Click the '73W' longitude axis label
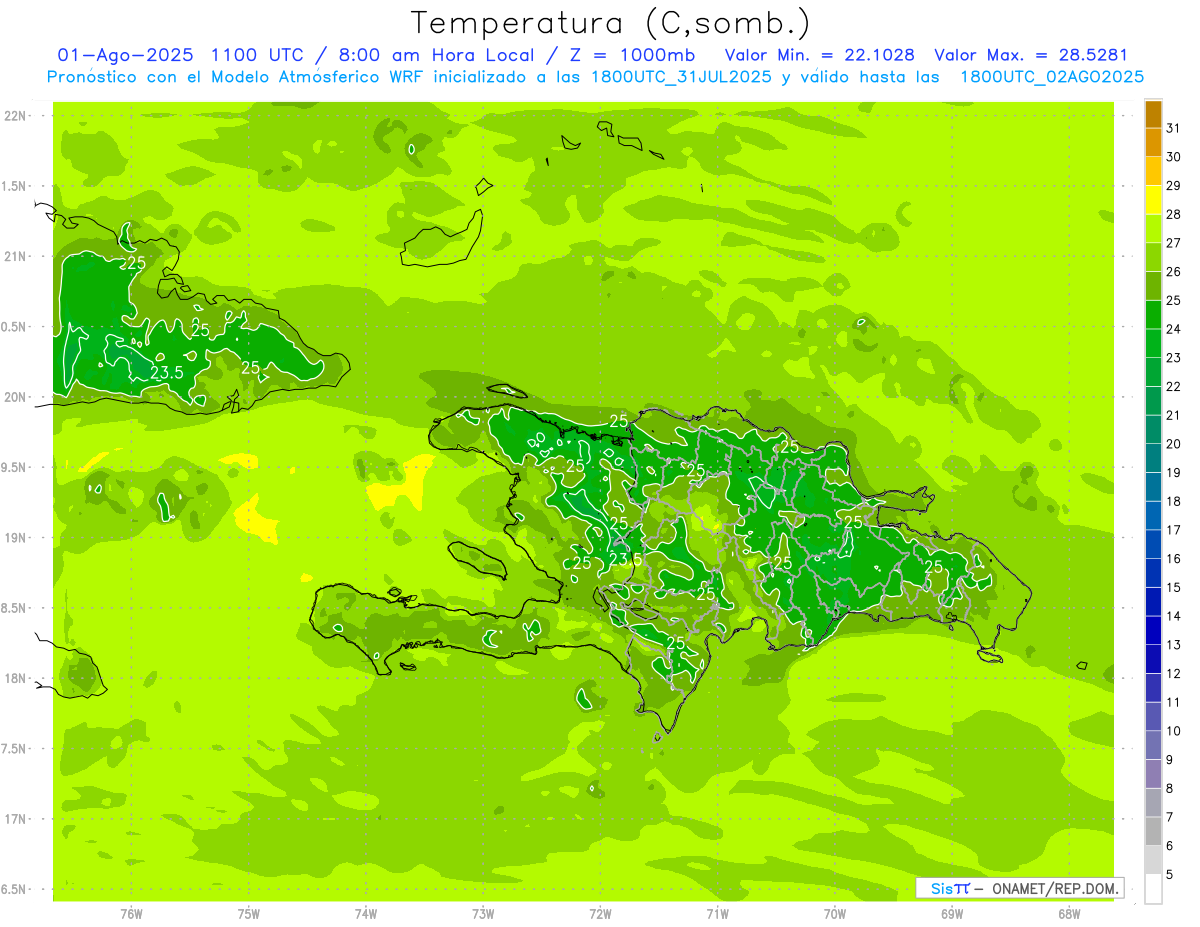This screenshot has width=1200, height=927. pos(483,913)
